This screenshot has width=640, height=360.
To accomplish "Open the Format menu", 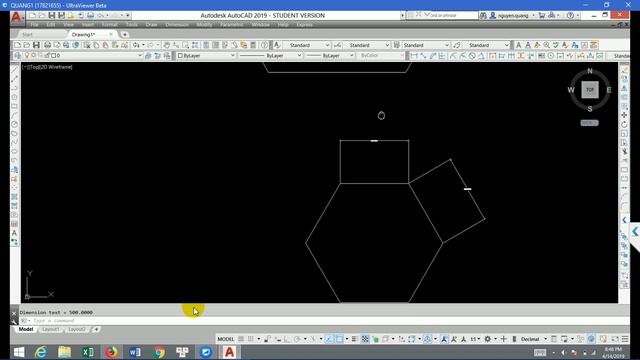I will tap(109, 25).
